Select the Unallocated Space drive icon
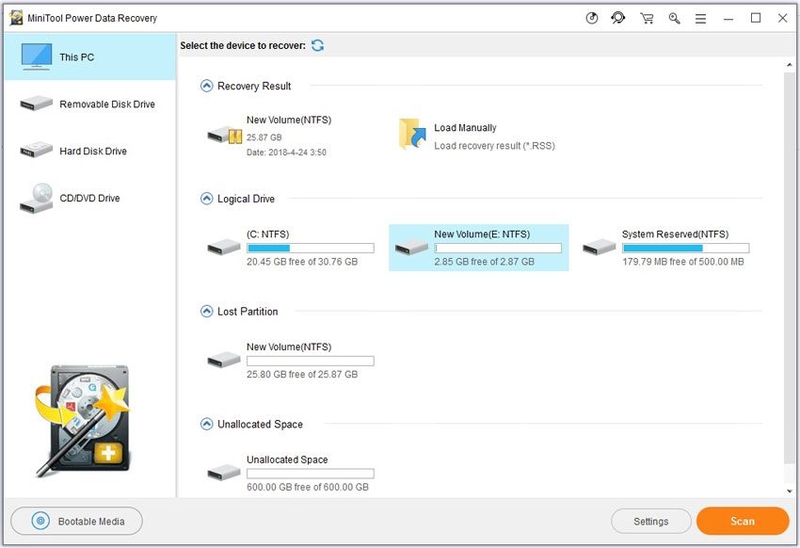The width and height of the screenshot is (800, 548). (223, 473)
